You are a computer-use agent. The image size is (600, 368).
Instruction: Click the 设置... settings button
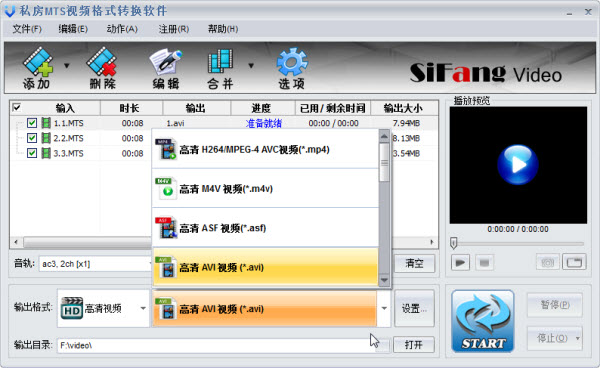(x=414, y=308)
